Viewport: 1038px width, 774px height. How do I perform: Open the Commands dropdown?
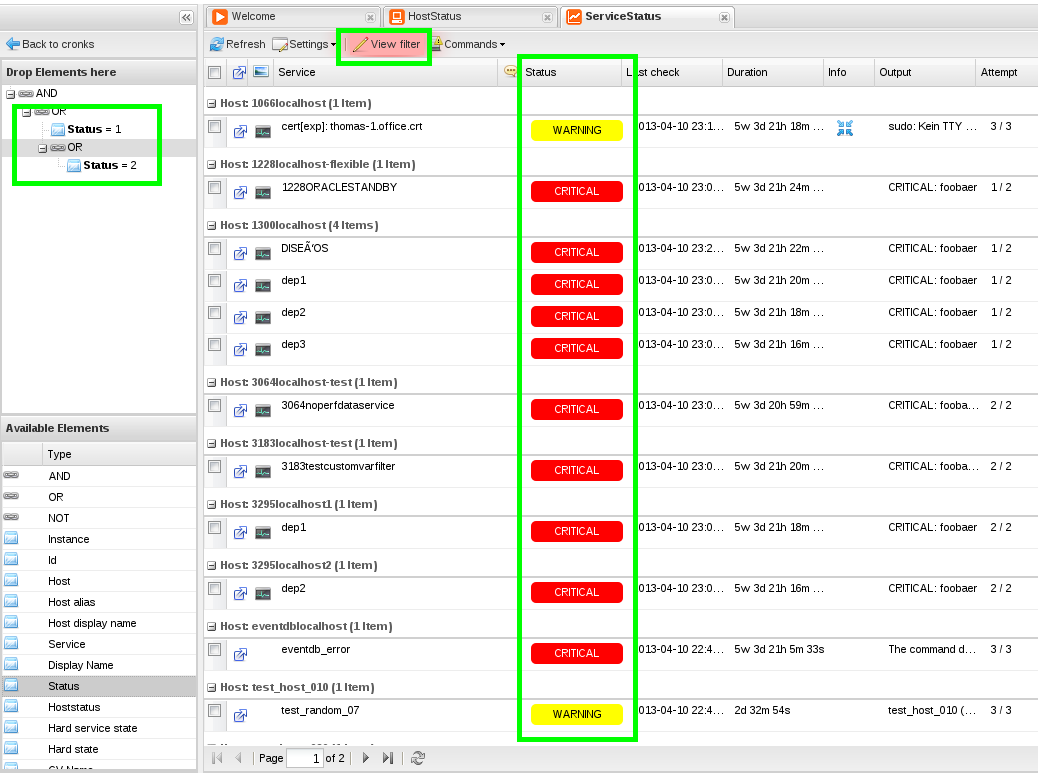click(x=468, y=44)
